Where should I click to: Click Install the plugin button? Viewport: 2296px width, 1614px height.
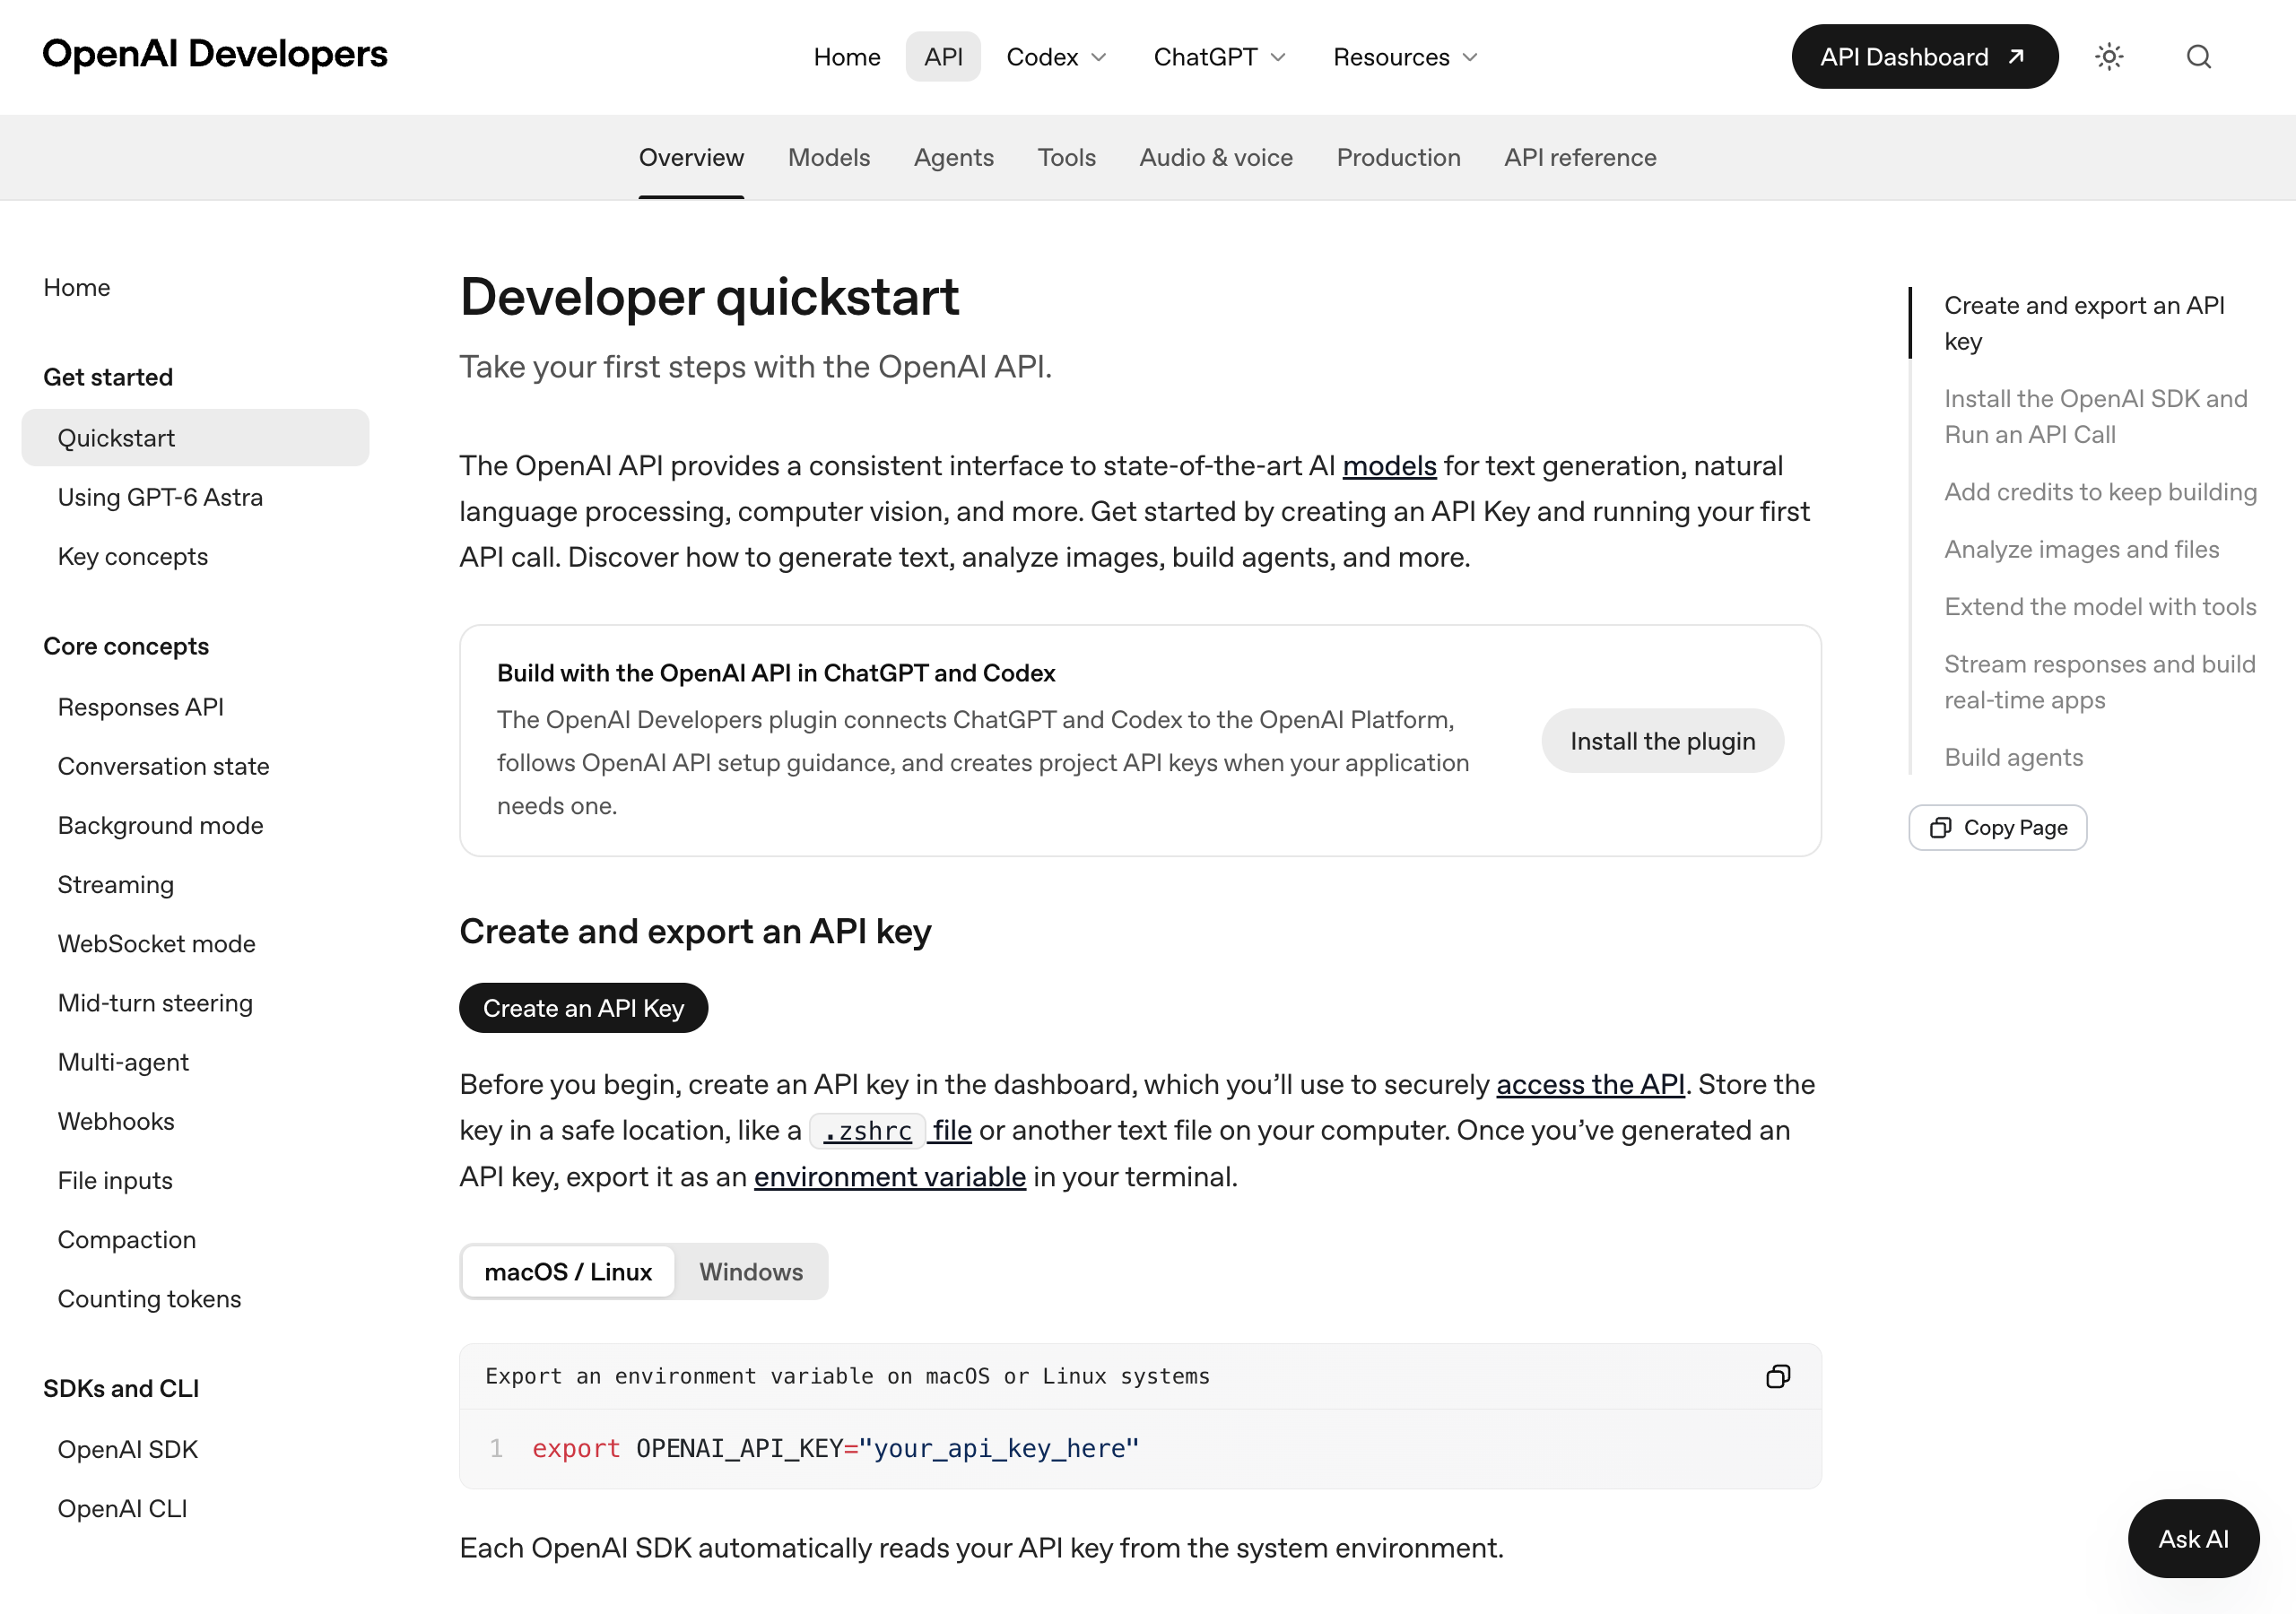(x=1662, y=741)
